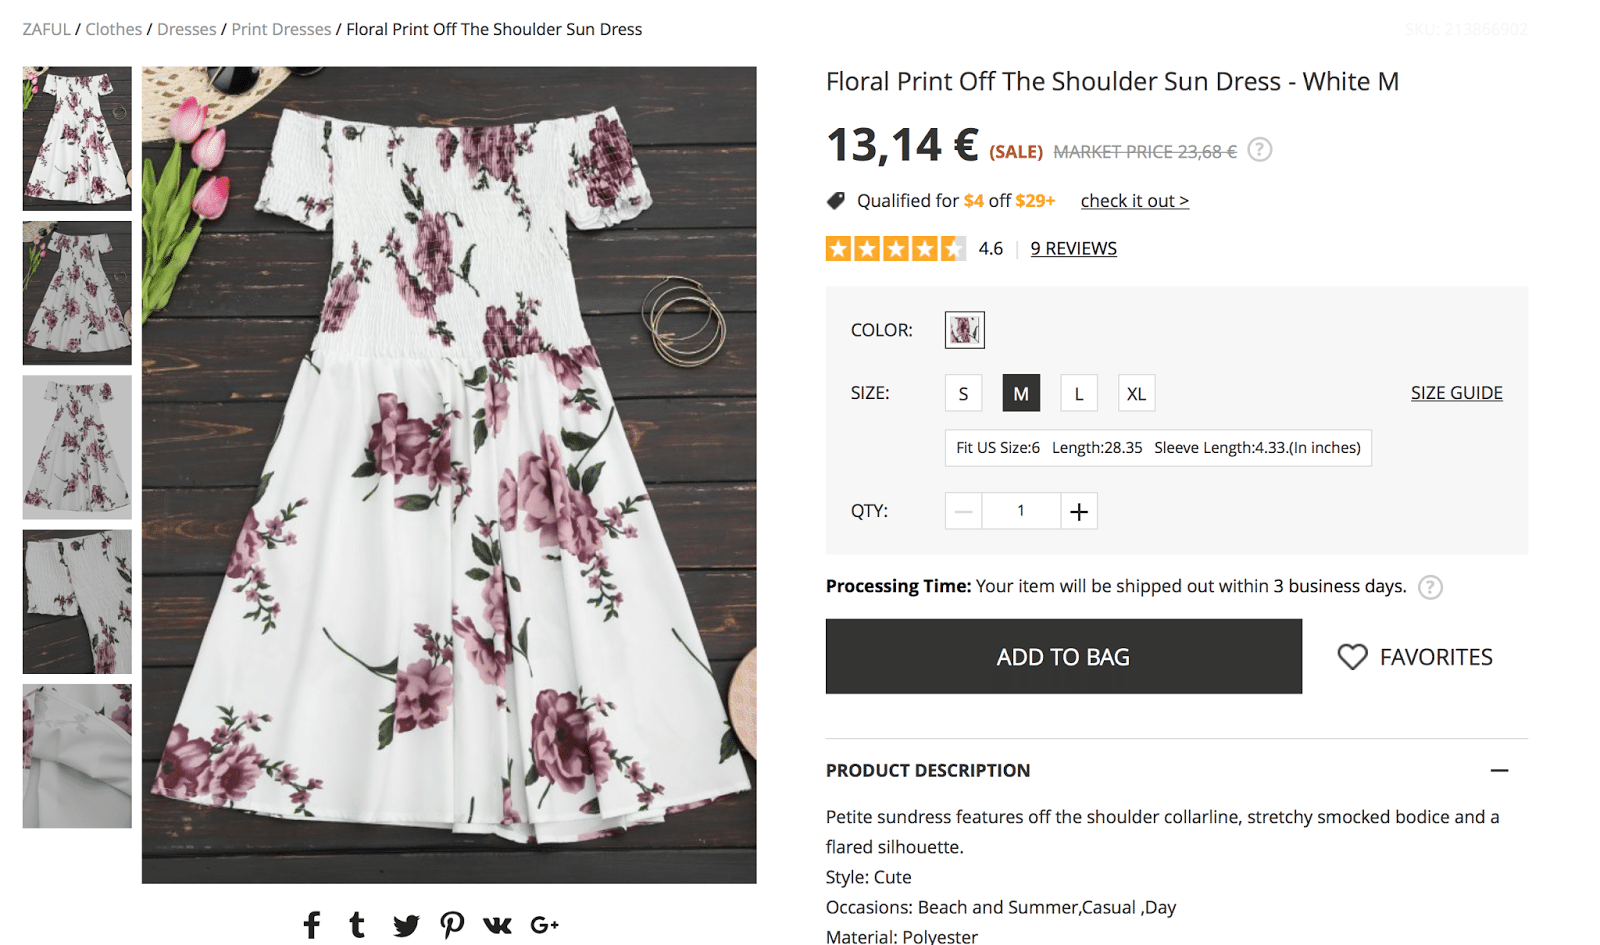Collapse the Product Description section

1499,770
